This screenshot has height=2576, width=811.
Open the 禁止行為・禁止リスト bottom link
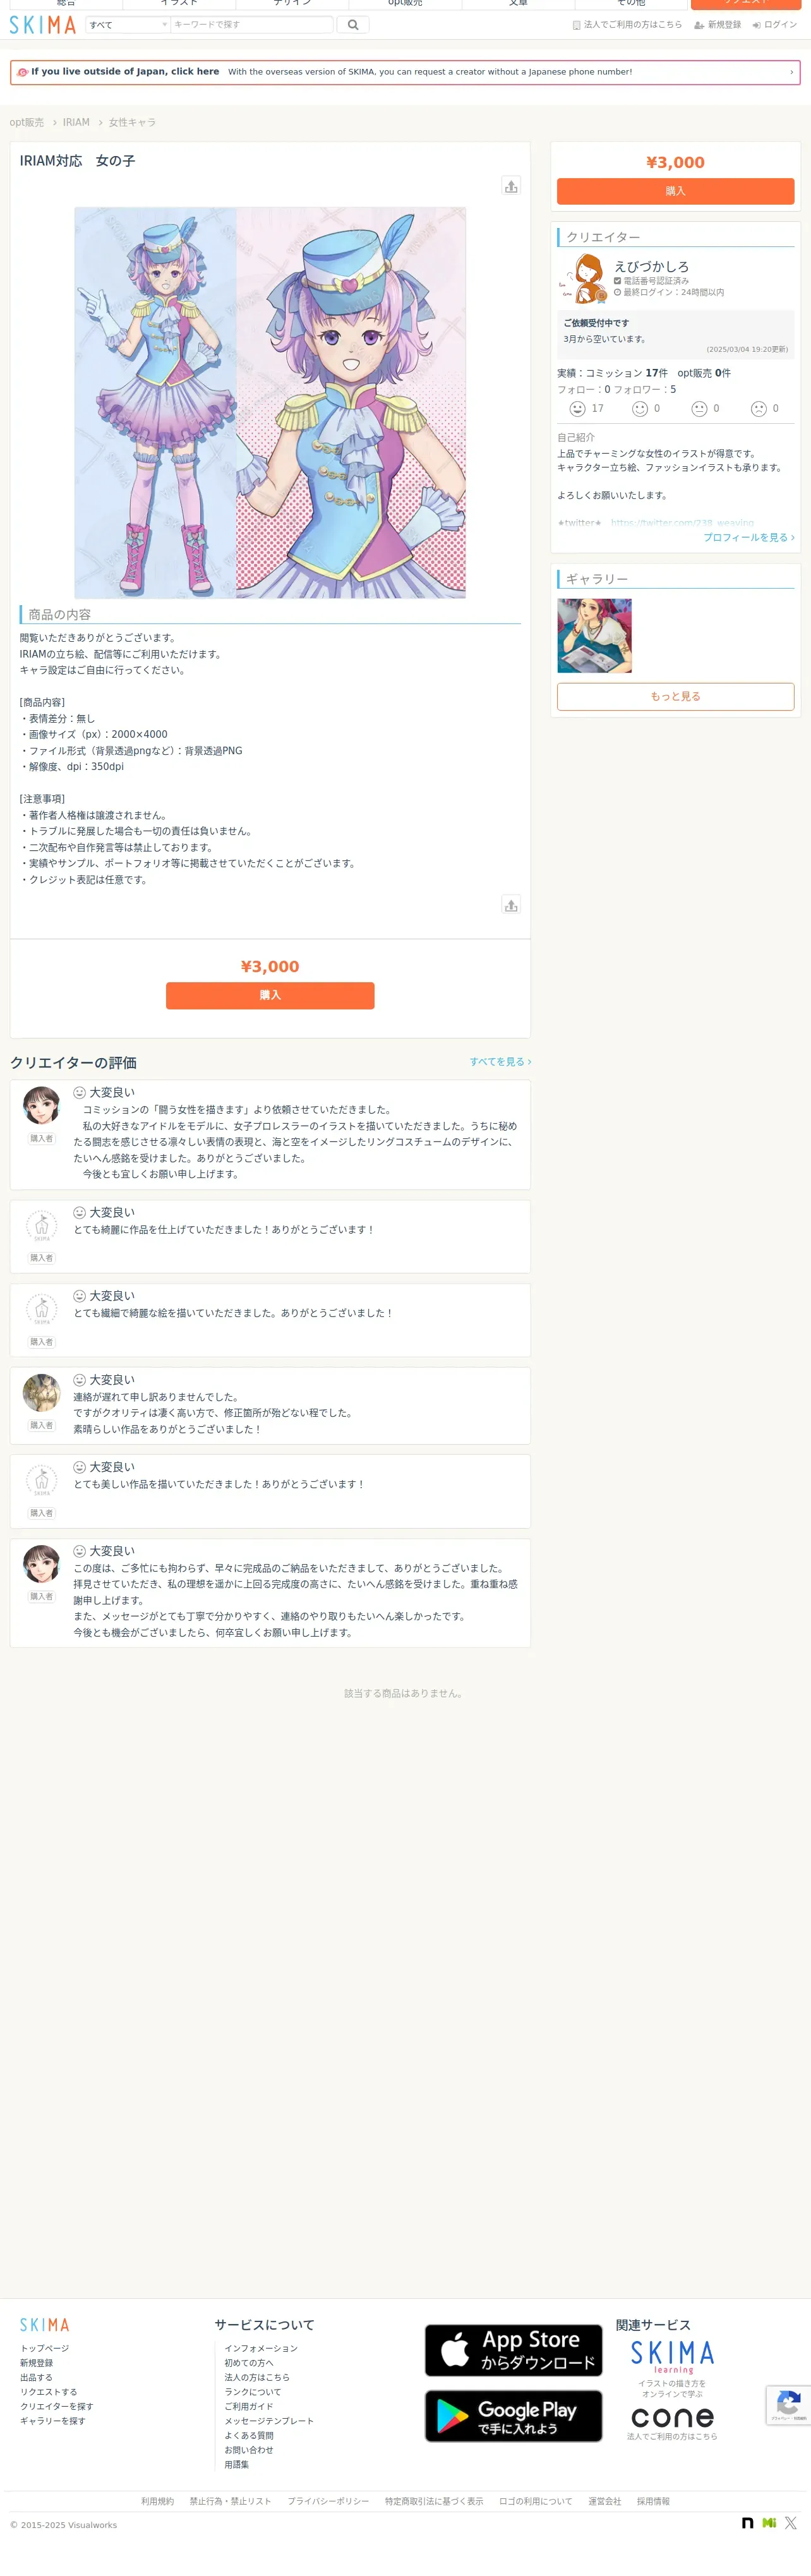[230, 2501]
